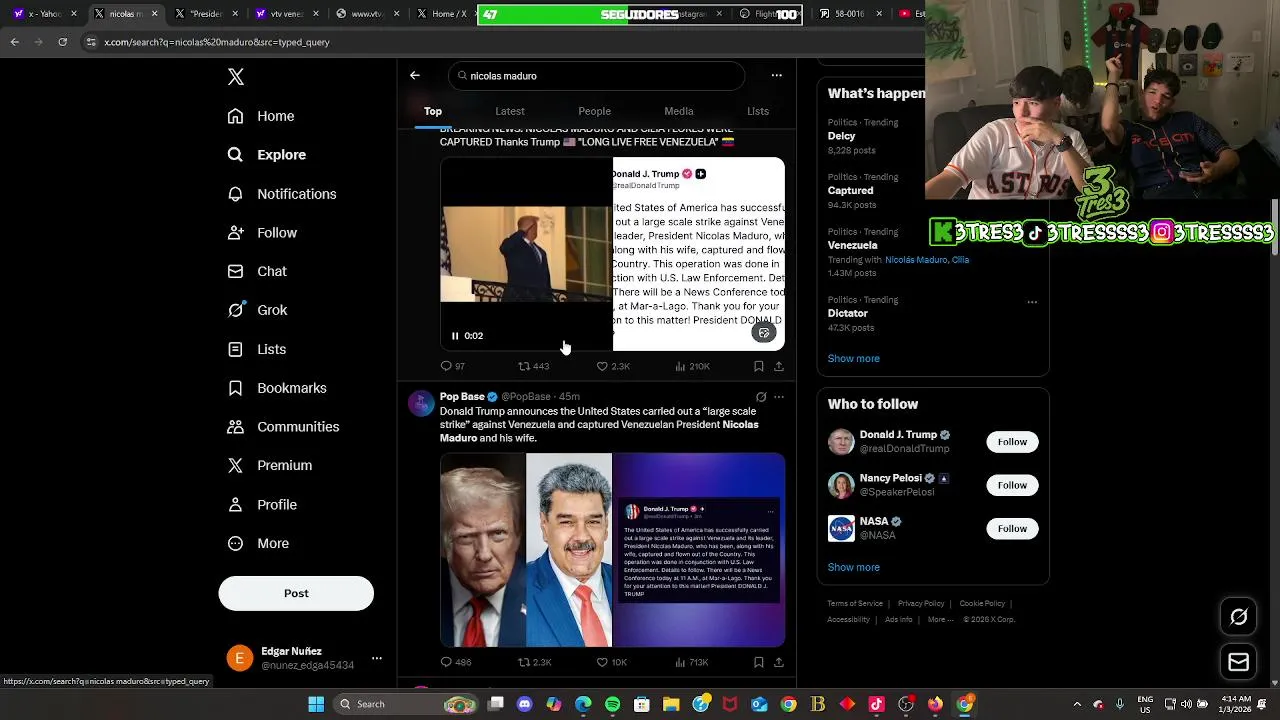Open Pop Base tweet image
1280x720 pixels.
pyautogui.click(x=612, y=550)
